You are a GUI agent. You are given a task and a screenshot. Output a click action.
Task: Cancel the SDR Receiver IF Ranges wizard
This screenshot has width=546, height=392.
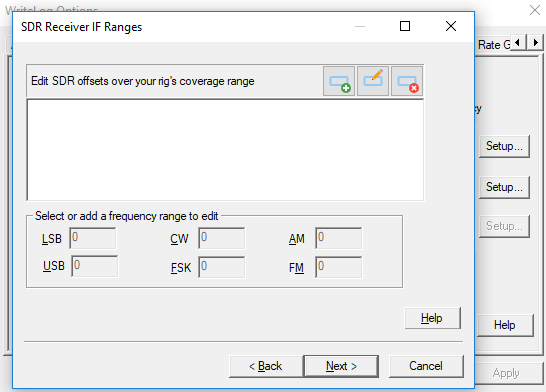click(426, 366)
